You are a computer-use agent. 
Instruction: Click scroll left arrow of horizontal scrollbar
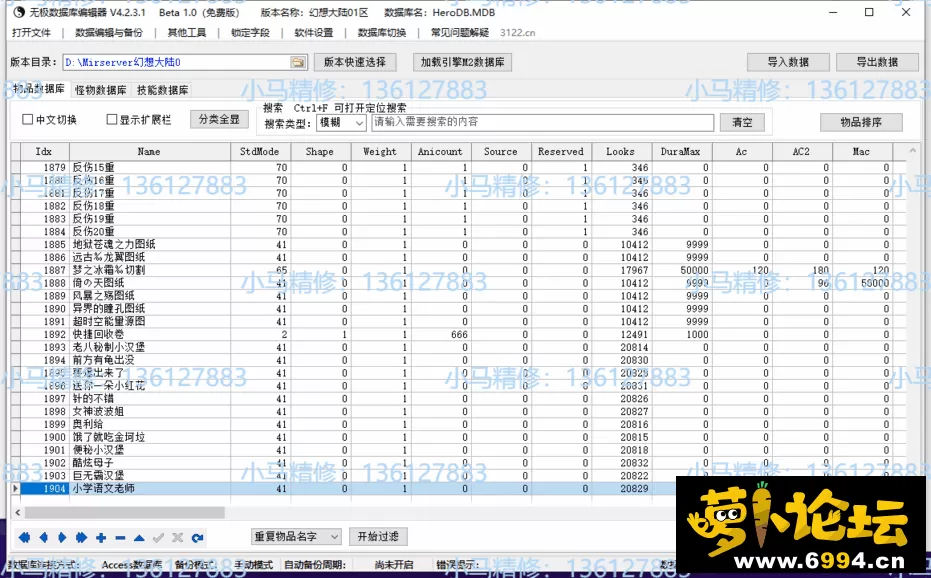[x=18, y=512]
